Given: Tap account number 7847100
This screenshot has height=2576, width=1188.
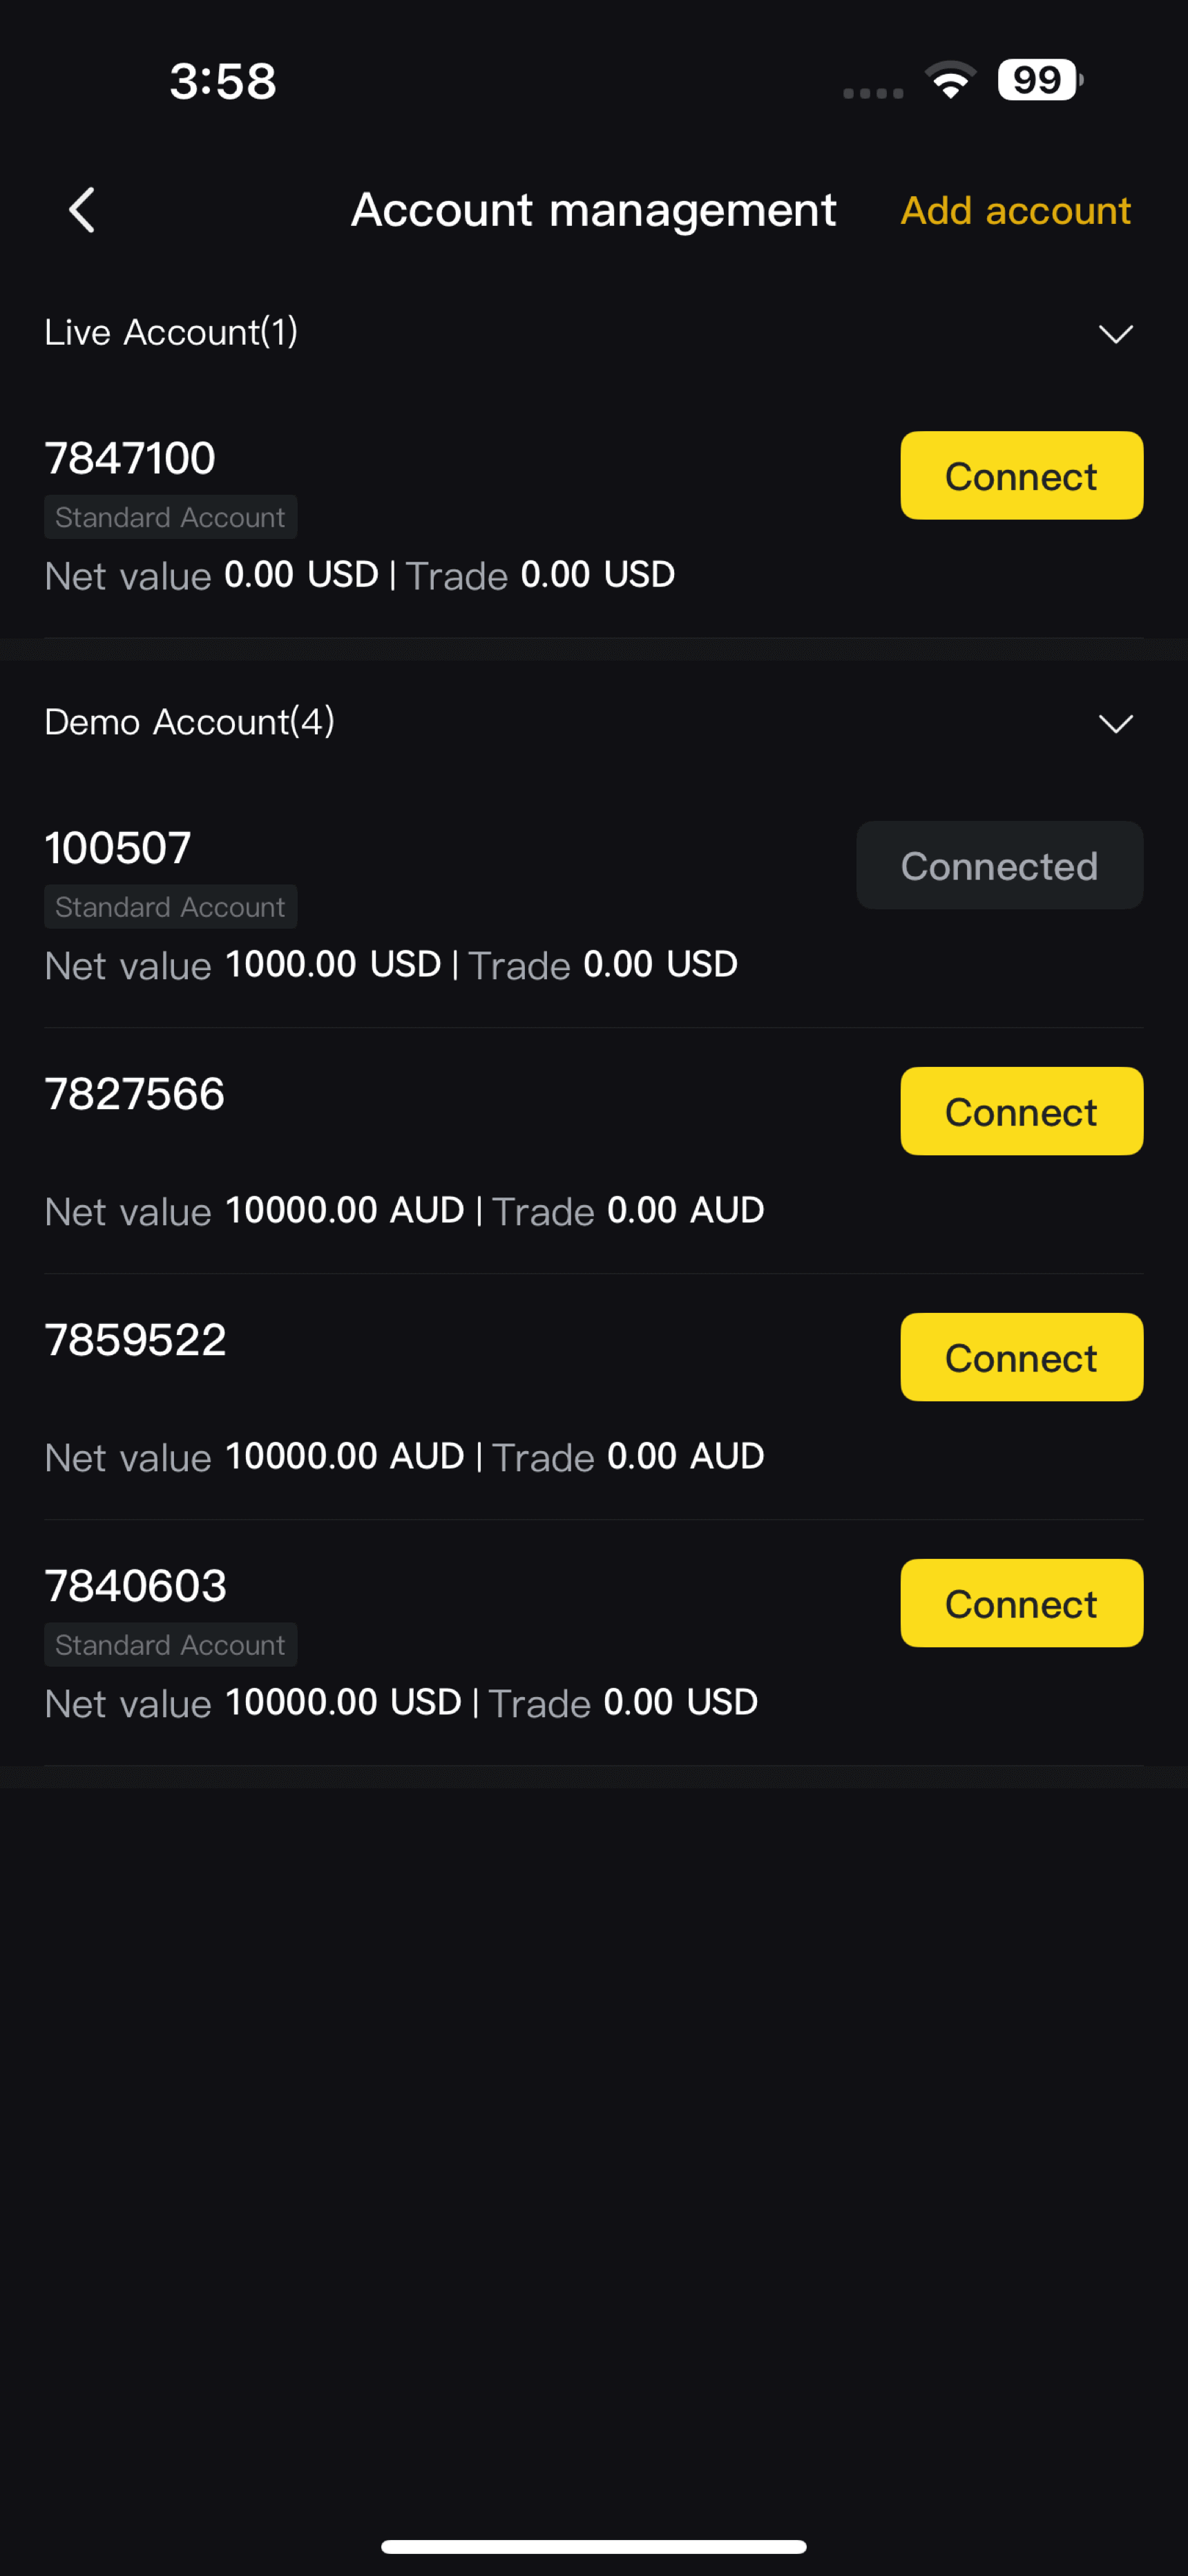Looking at the screenshot, I should 130,458.
